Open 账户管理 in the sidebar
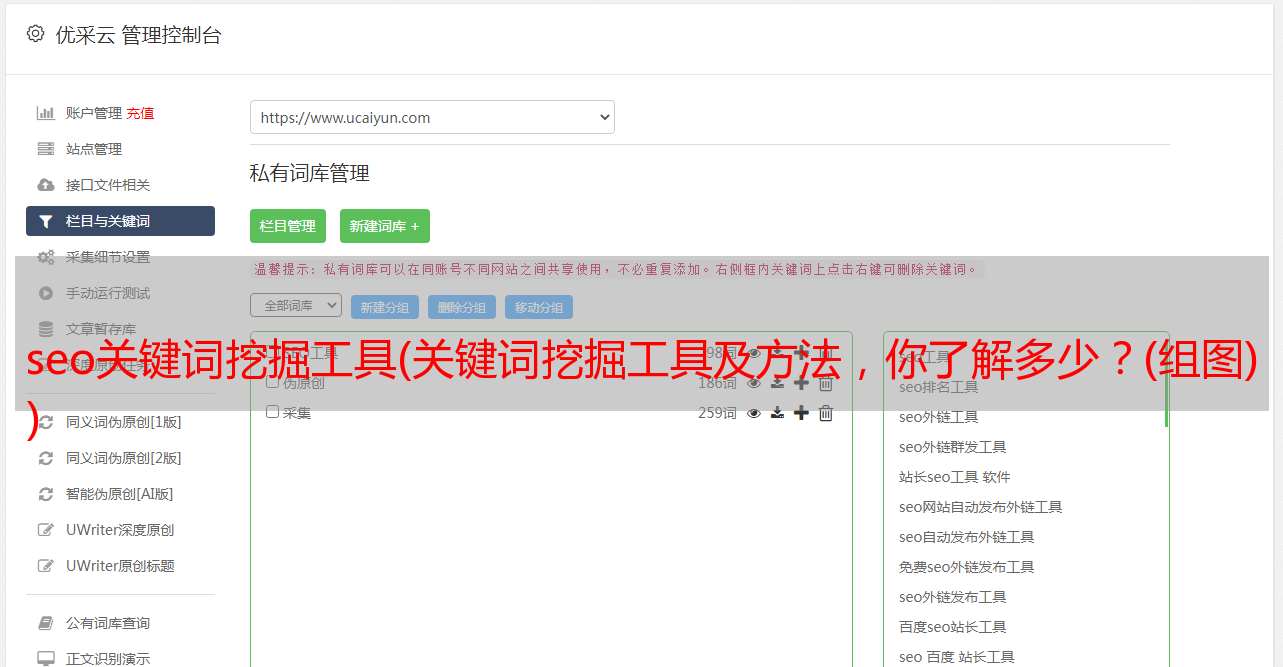1283x667 pixels. [x=94, y=113]
